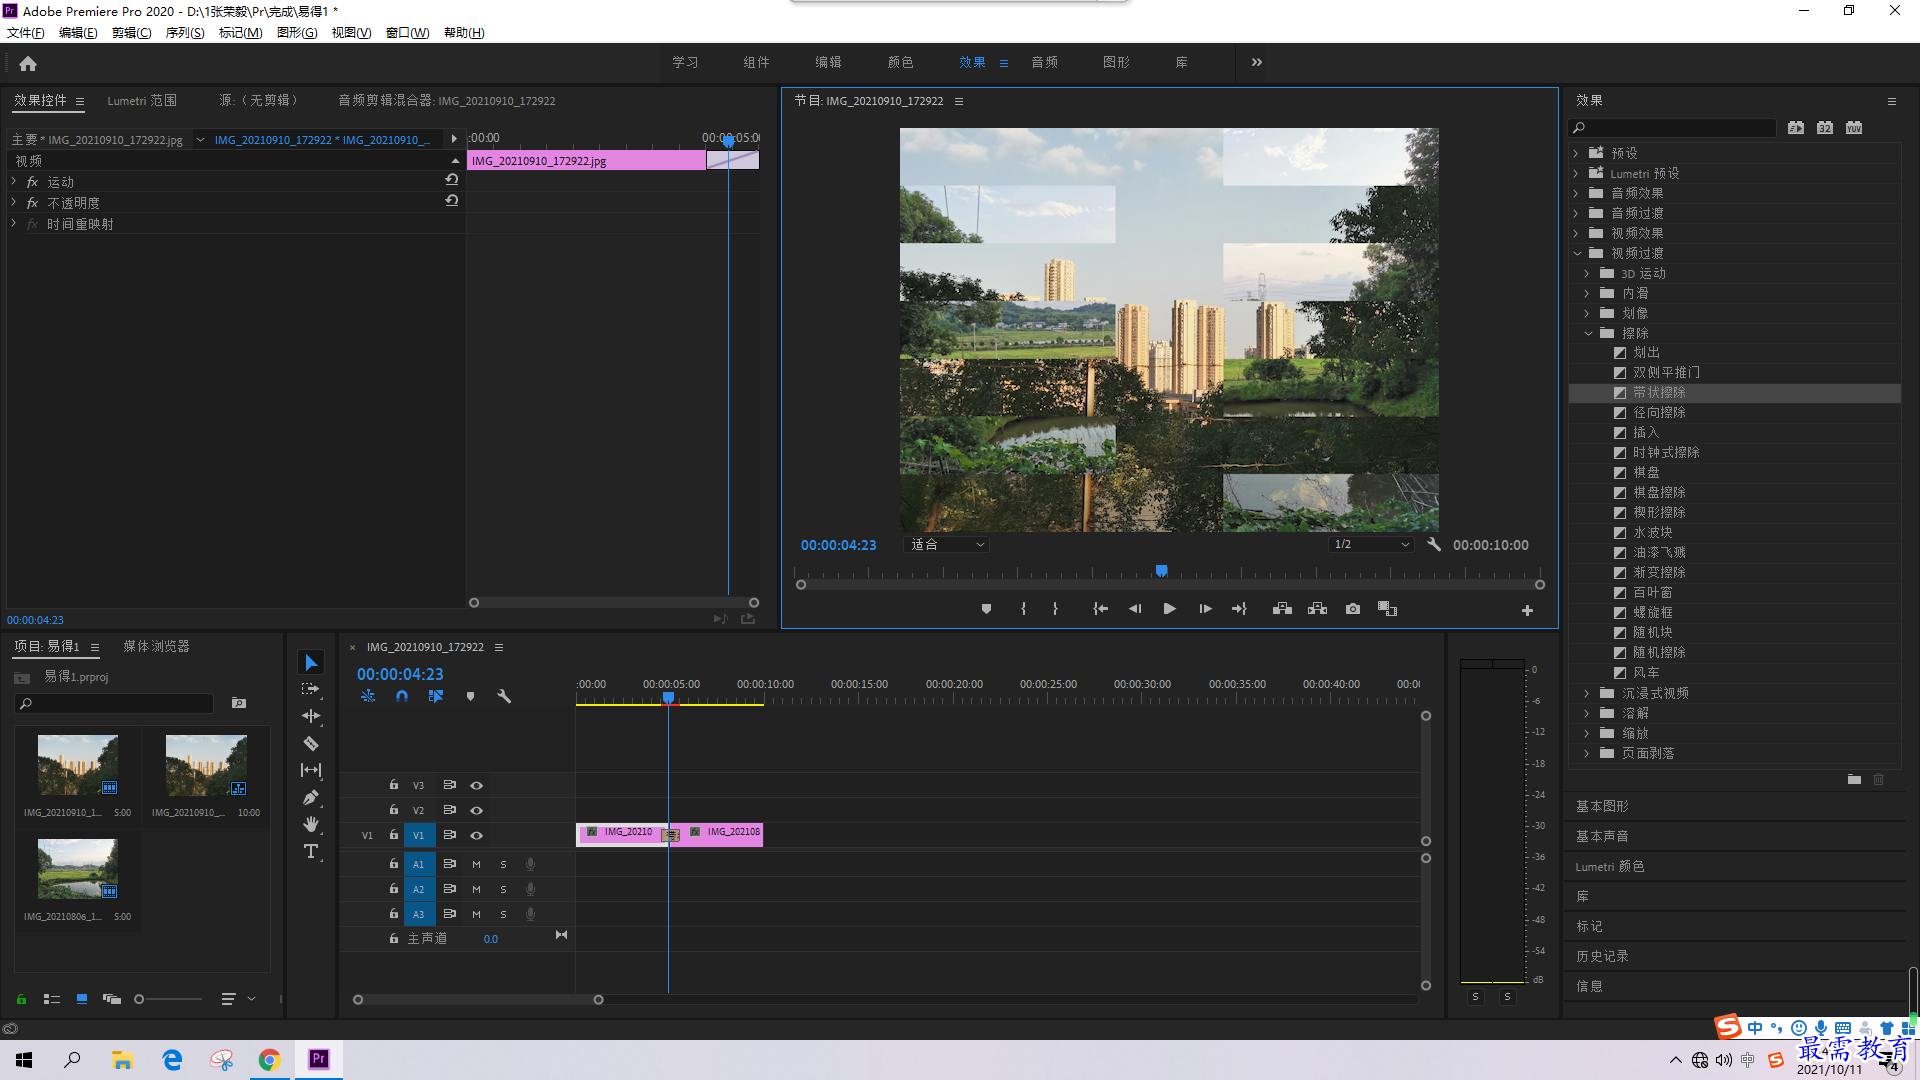1920x1080 pixels.
Task: Open the 序列 menu
Action: point(185,33)
